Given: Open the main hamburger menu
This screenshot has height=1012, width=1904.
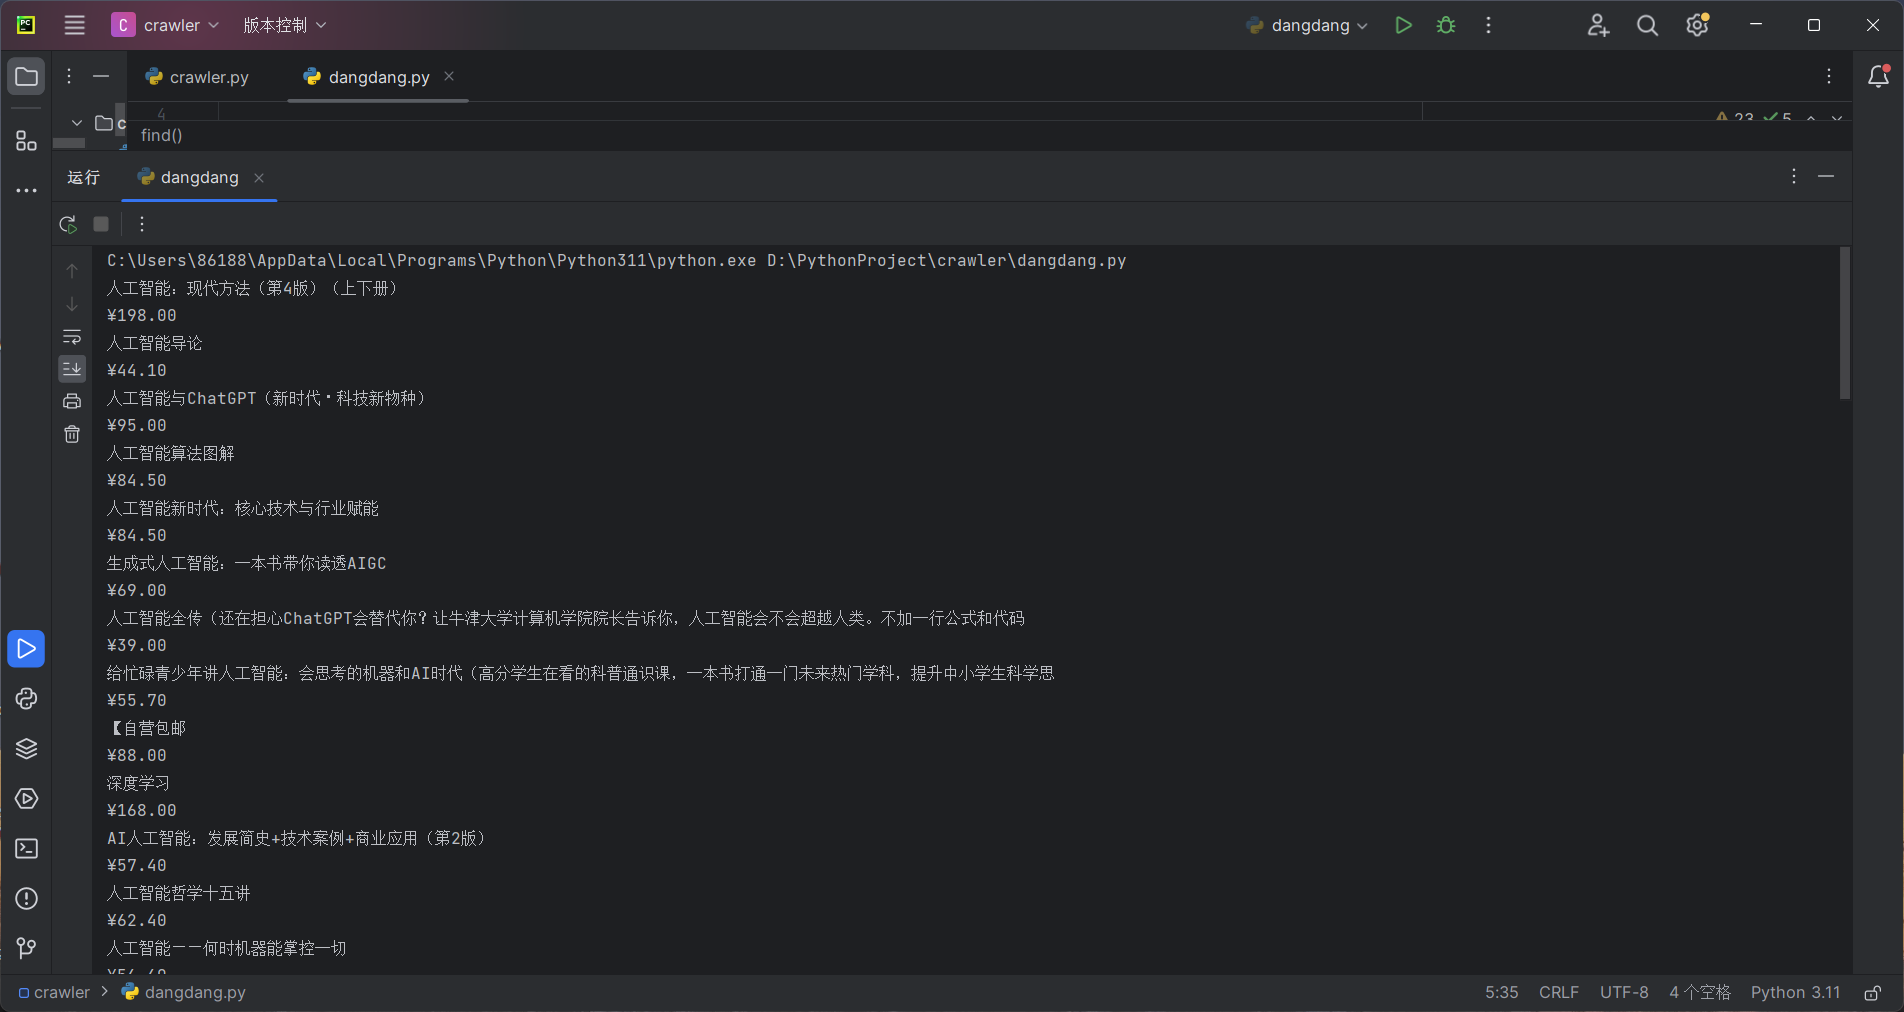Looking at the screenshot, I should point(75,25).
